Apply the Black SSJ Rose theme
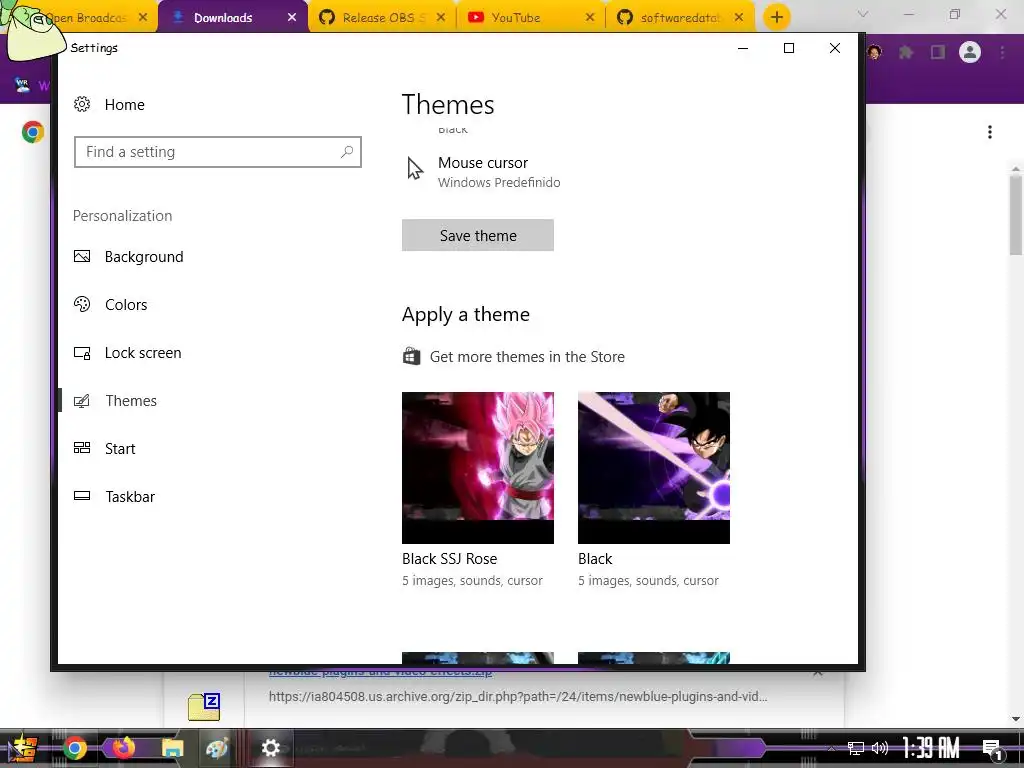1024x768 pixels. click(477, 468)
